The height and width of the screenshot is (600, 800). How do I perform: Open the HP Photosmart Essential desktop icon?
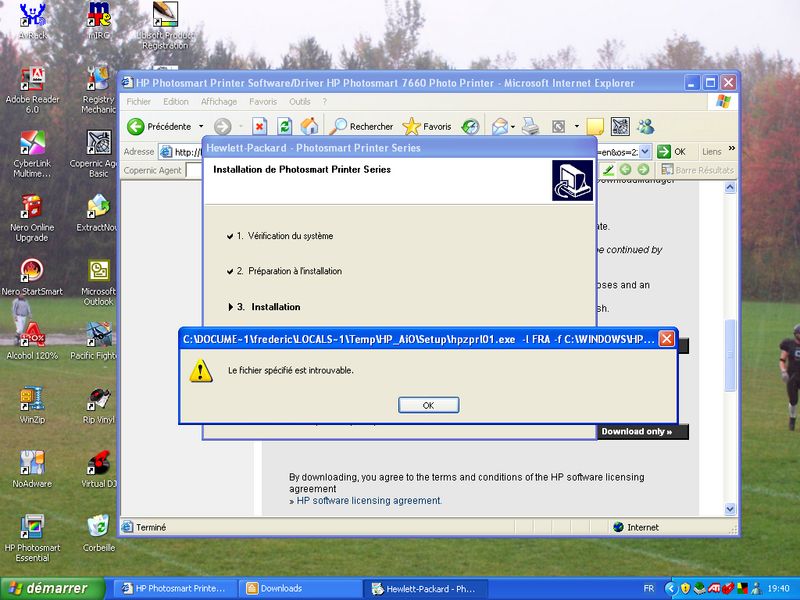32,539
